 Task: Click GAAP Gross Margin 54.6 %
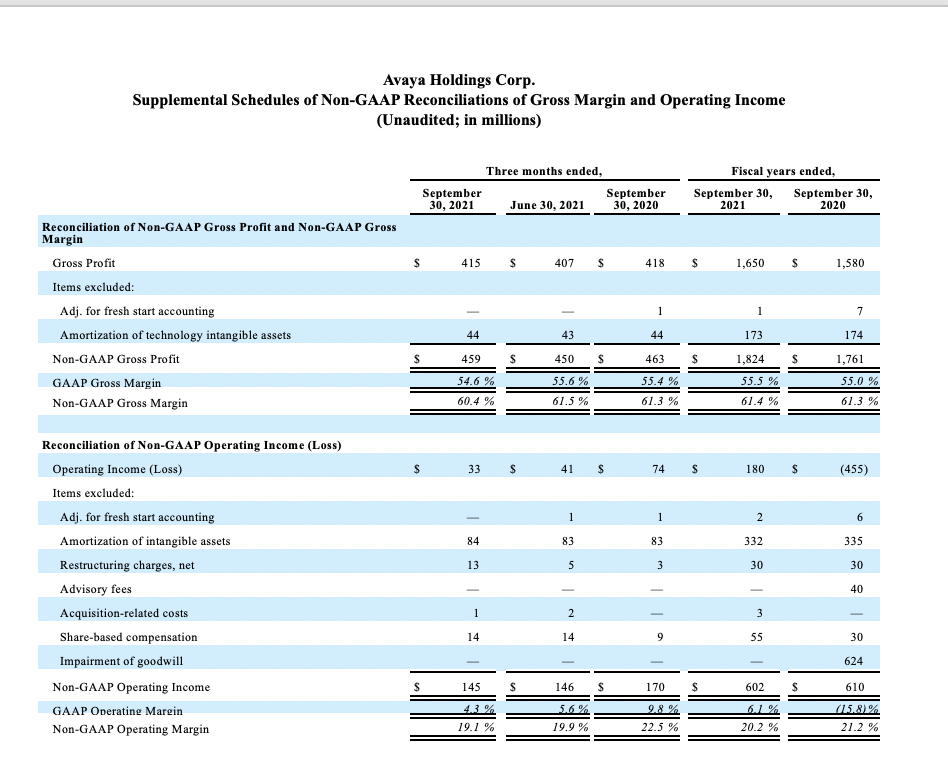[475, 381]
